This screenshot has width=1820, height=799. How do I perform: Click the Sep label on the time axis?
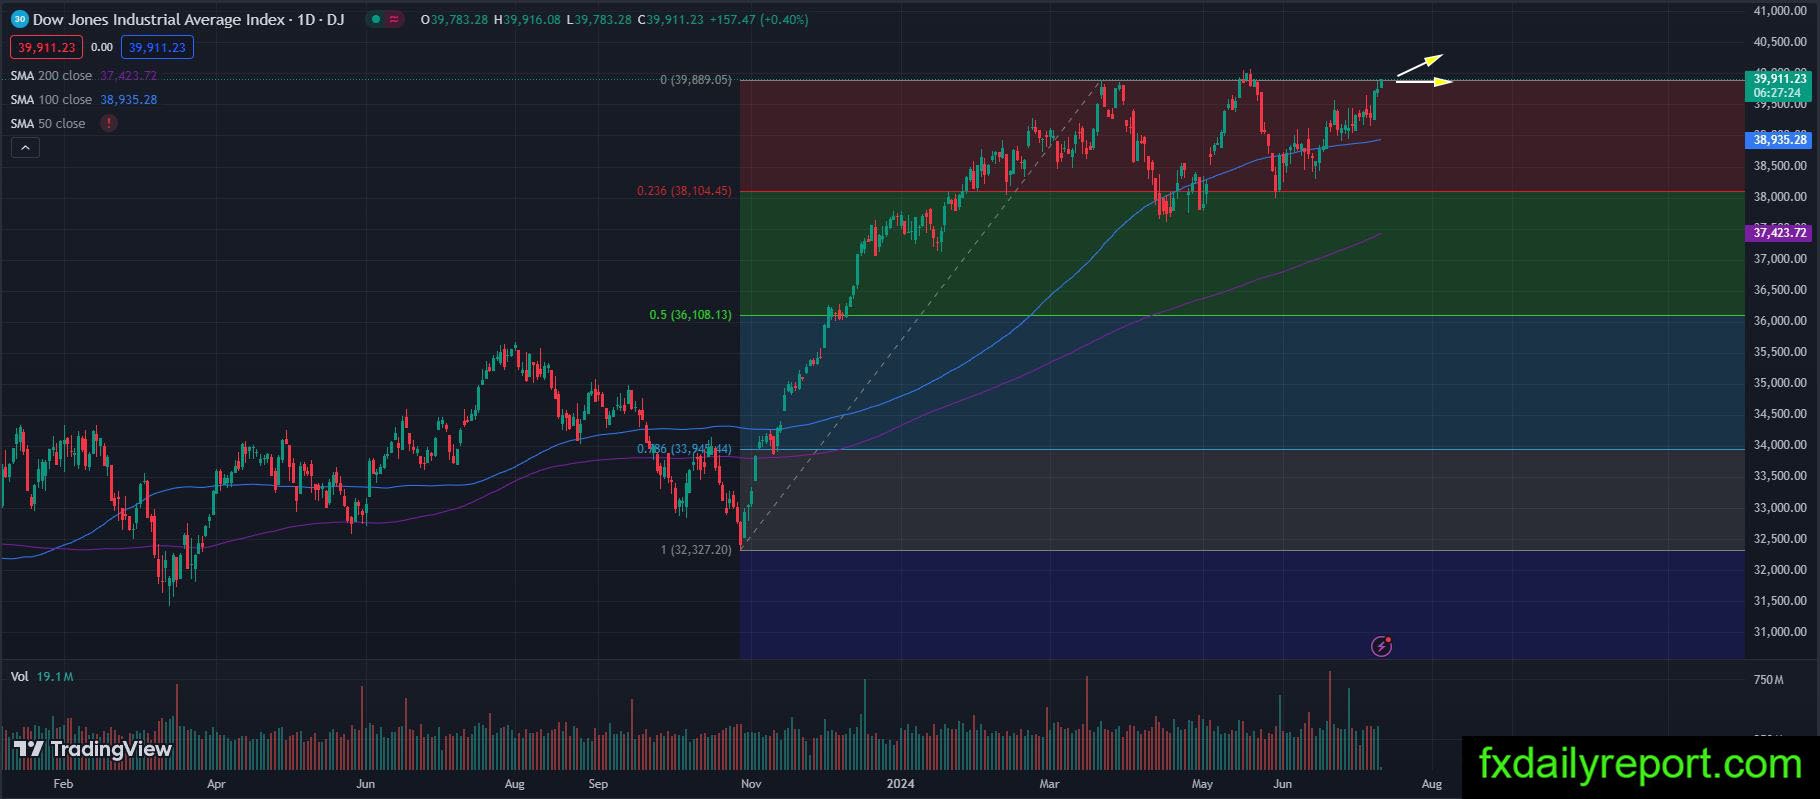click(x=598, y=784)
